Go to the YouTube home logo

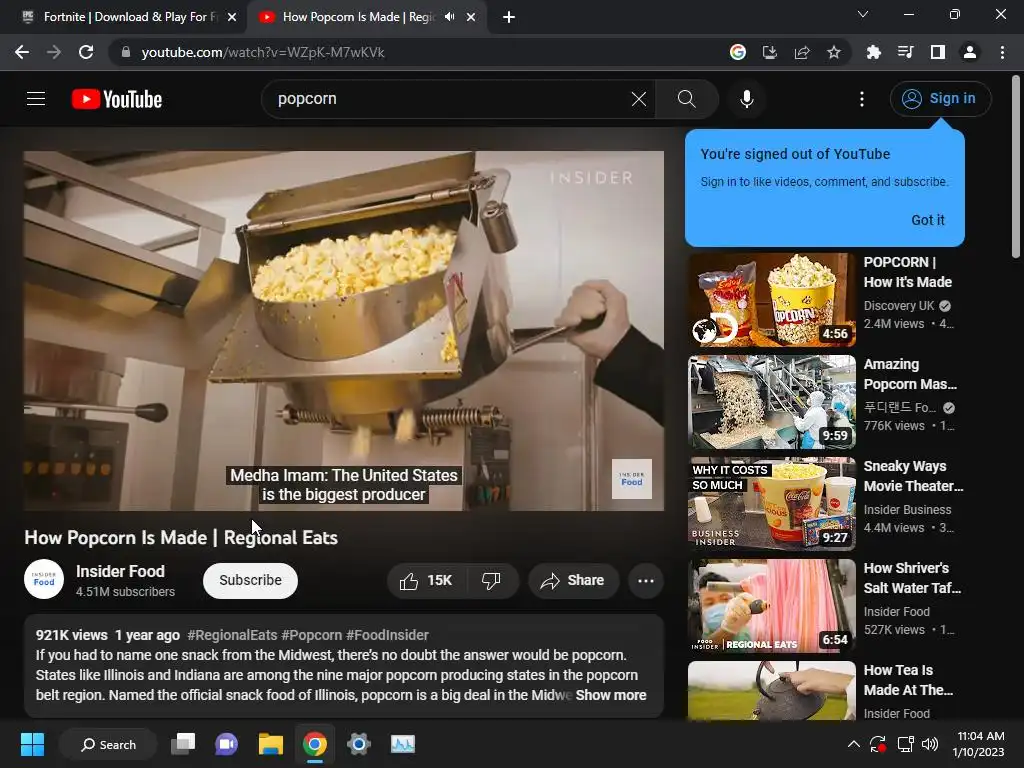(x=117, y=99)
